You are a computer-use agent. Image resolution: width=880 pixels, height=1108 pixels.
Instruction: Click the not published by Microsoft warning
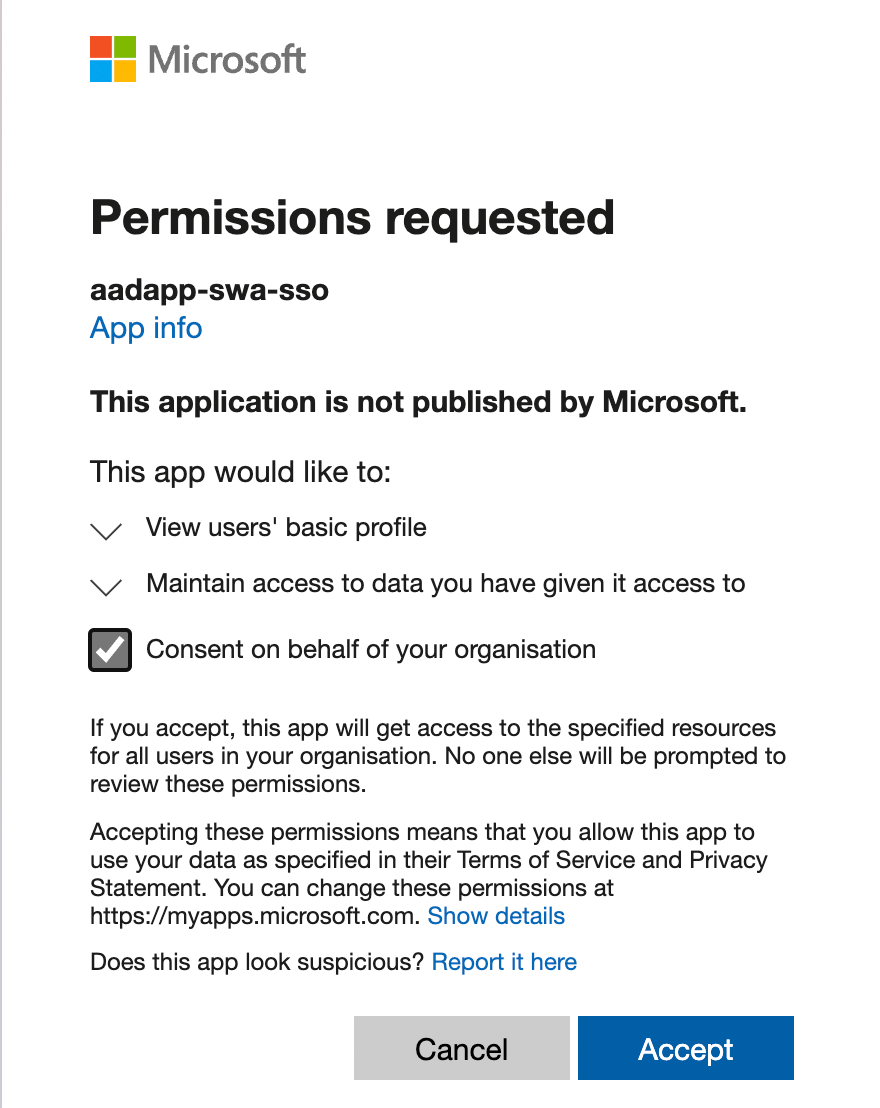[418, 401]
